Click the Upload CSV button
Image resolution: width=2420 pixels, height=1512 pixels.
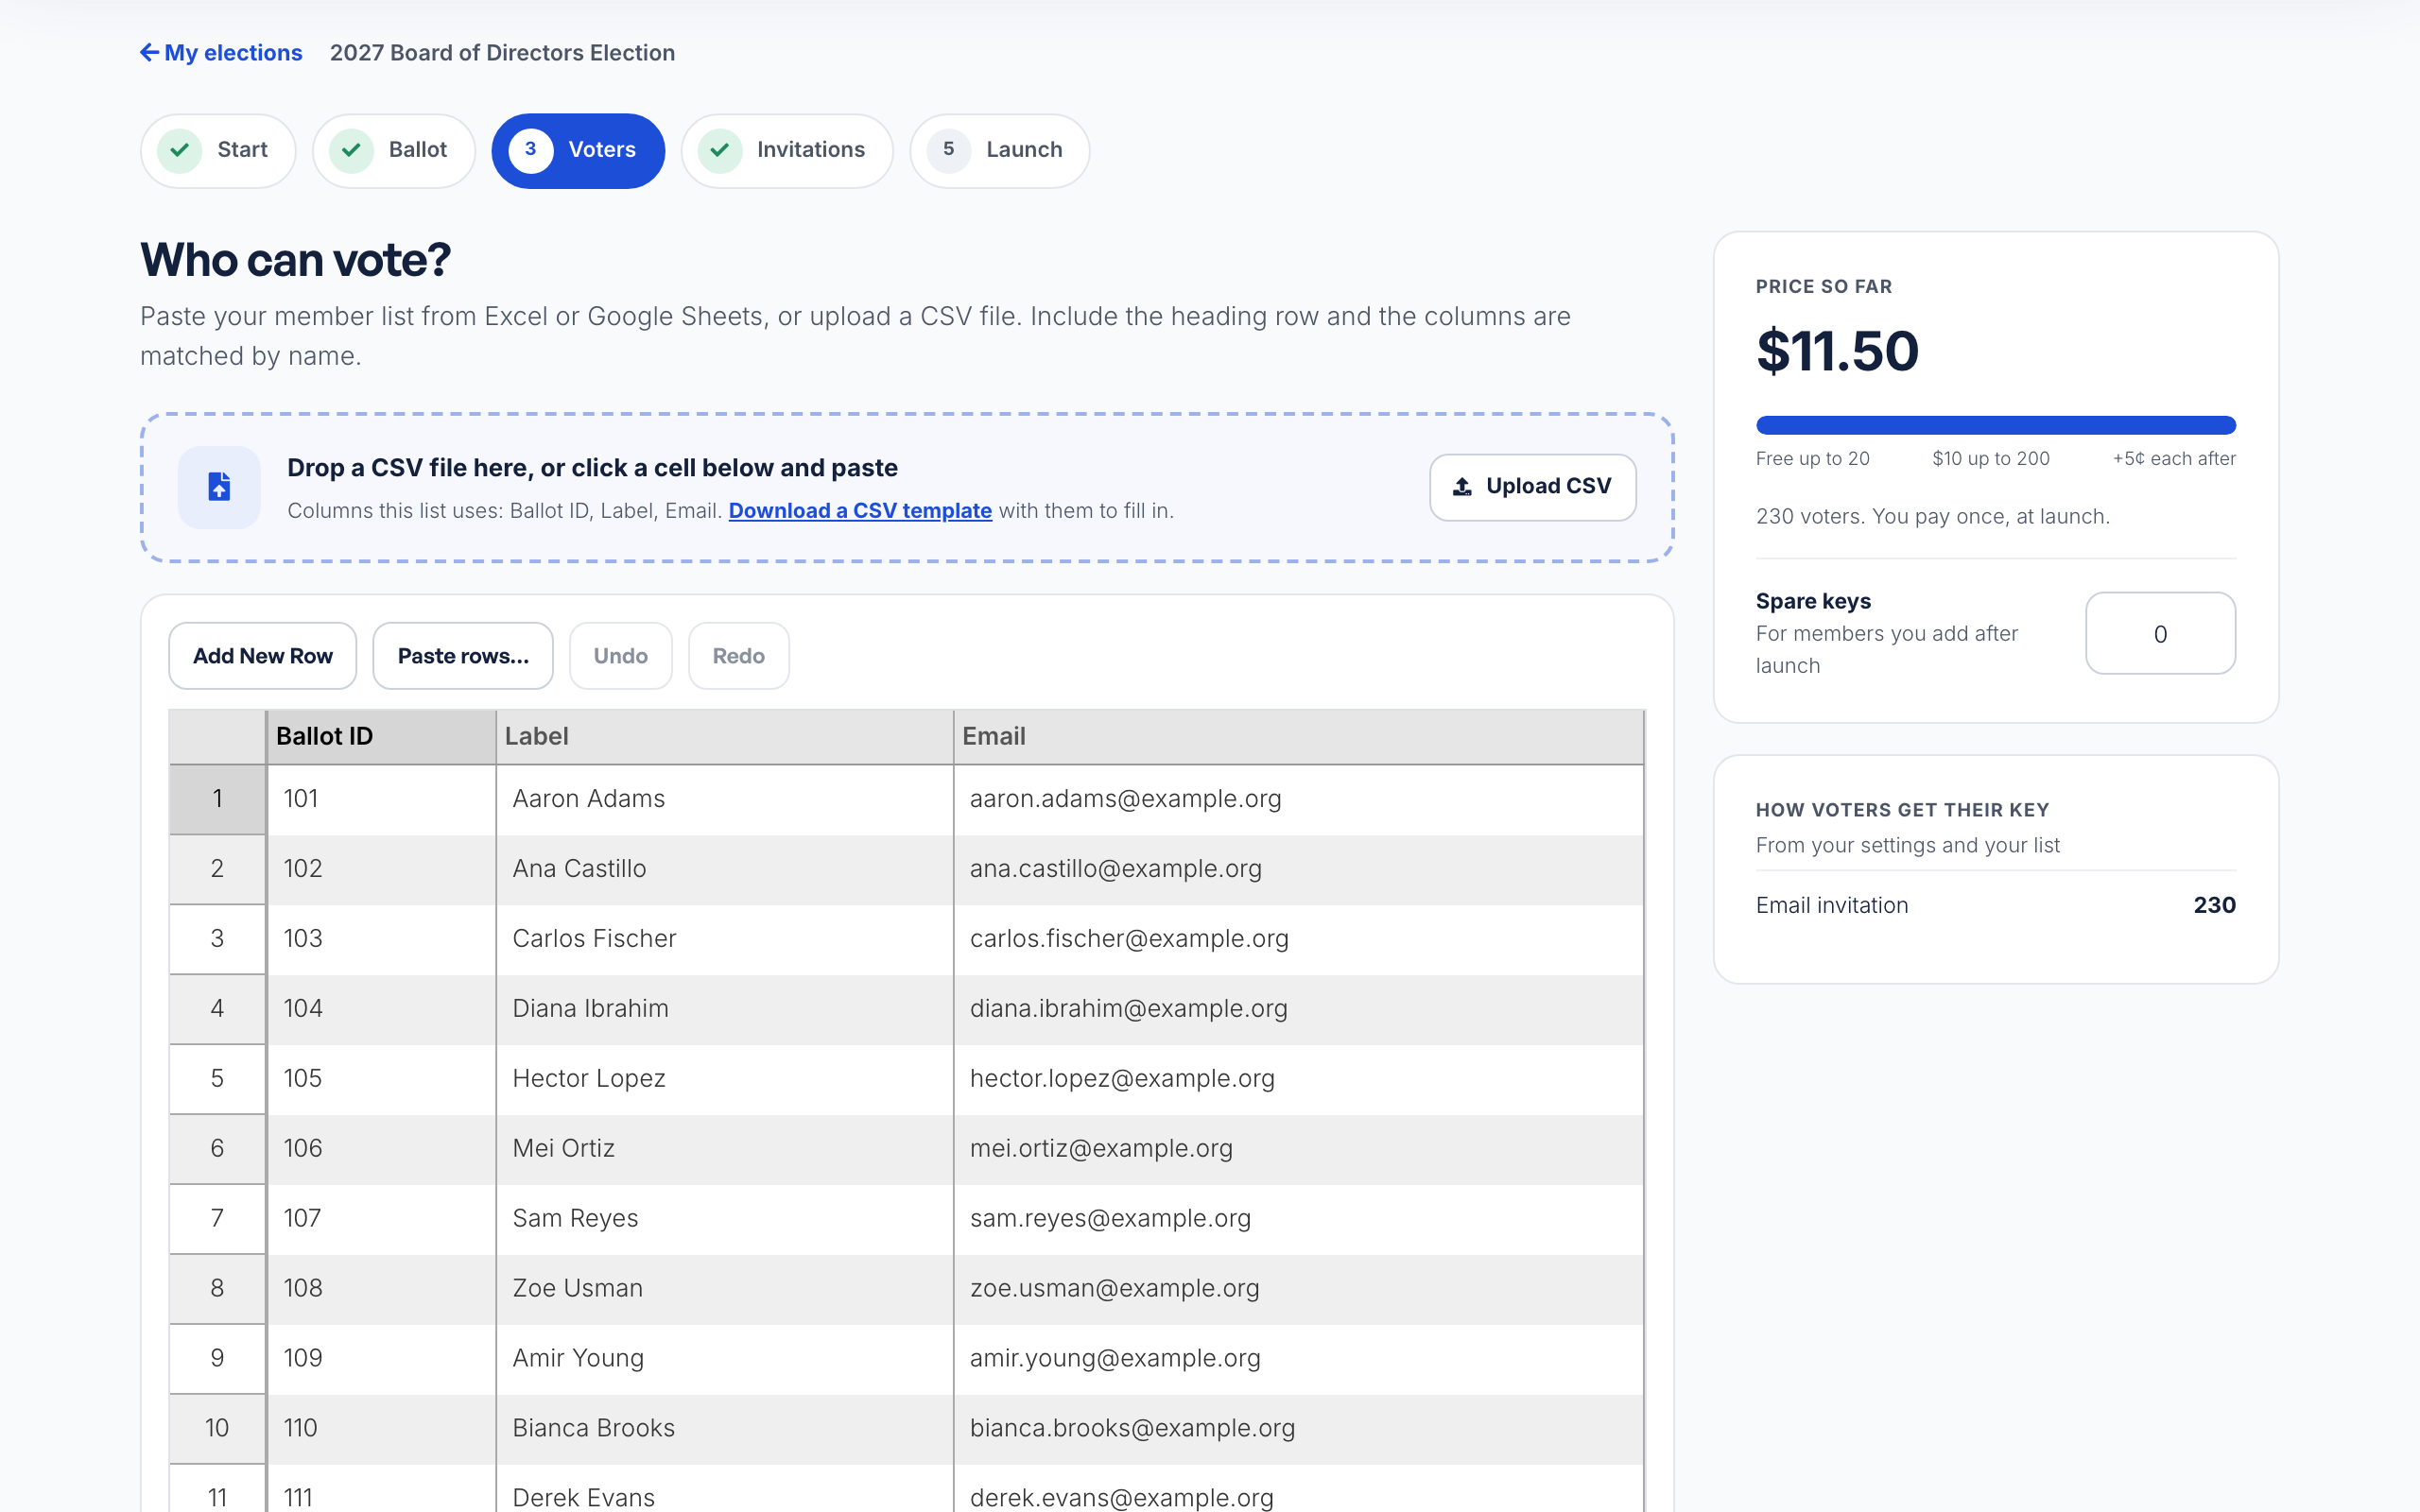(x=1533, y=487)
